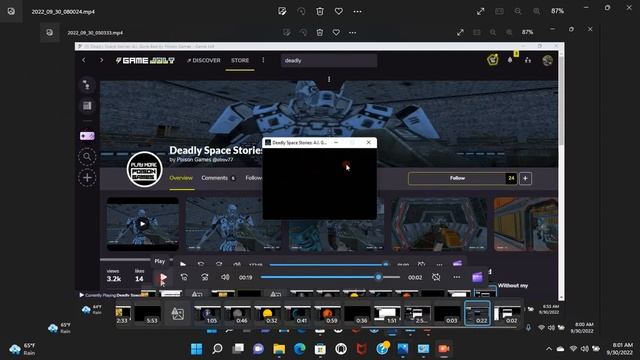Click the video seek slider handle
The width and height of the screenshot is (640, 360).
(x=378, y=278)
